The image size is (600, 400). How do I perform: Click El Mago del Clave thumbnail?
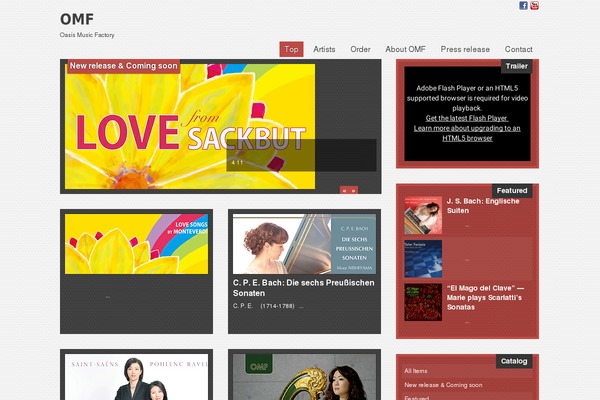(423, 302)
